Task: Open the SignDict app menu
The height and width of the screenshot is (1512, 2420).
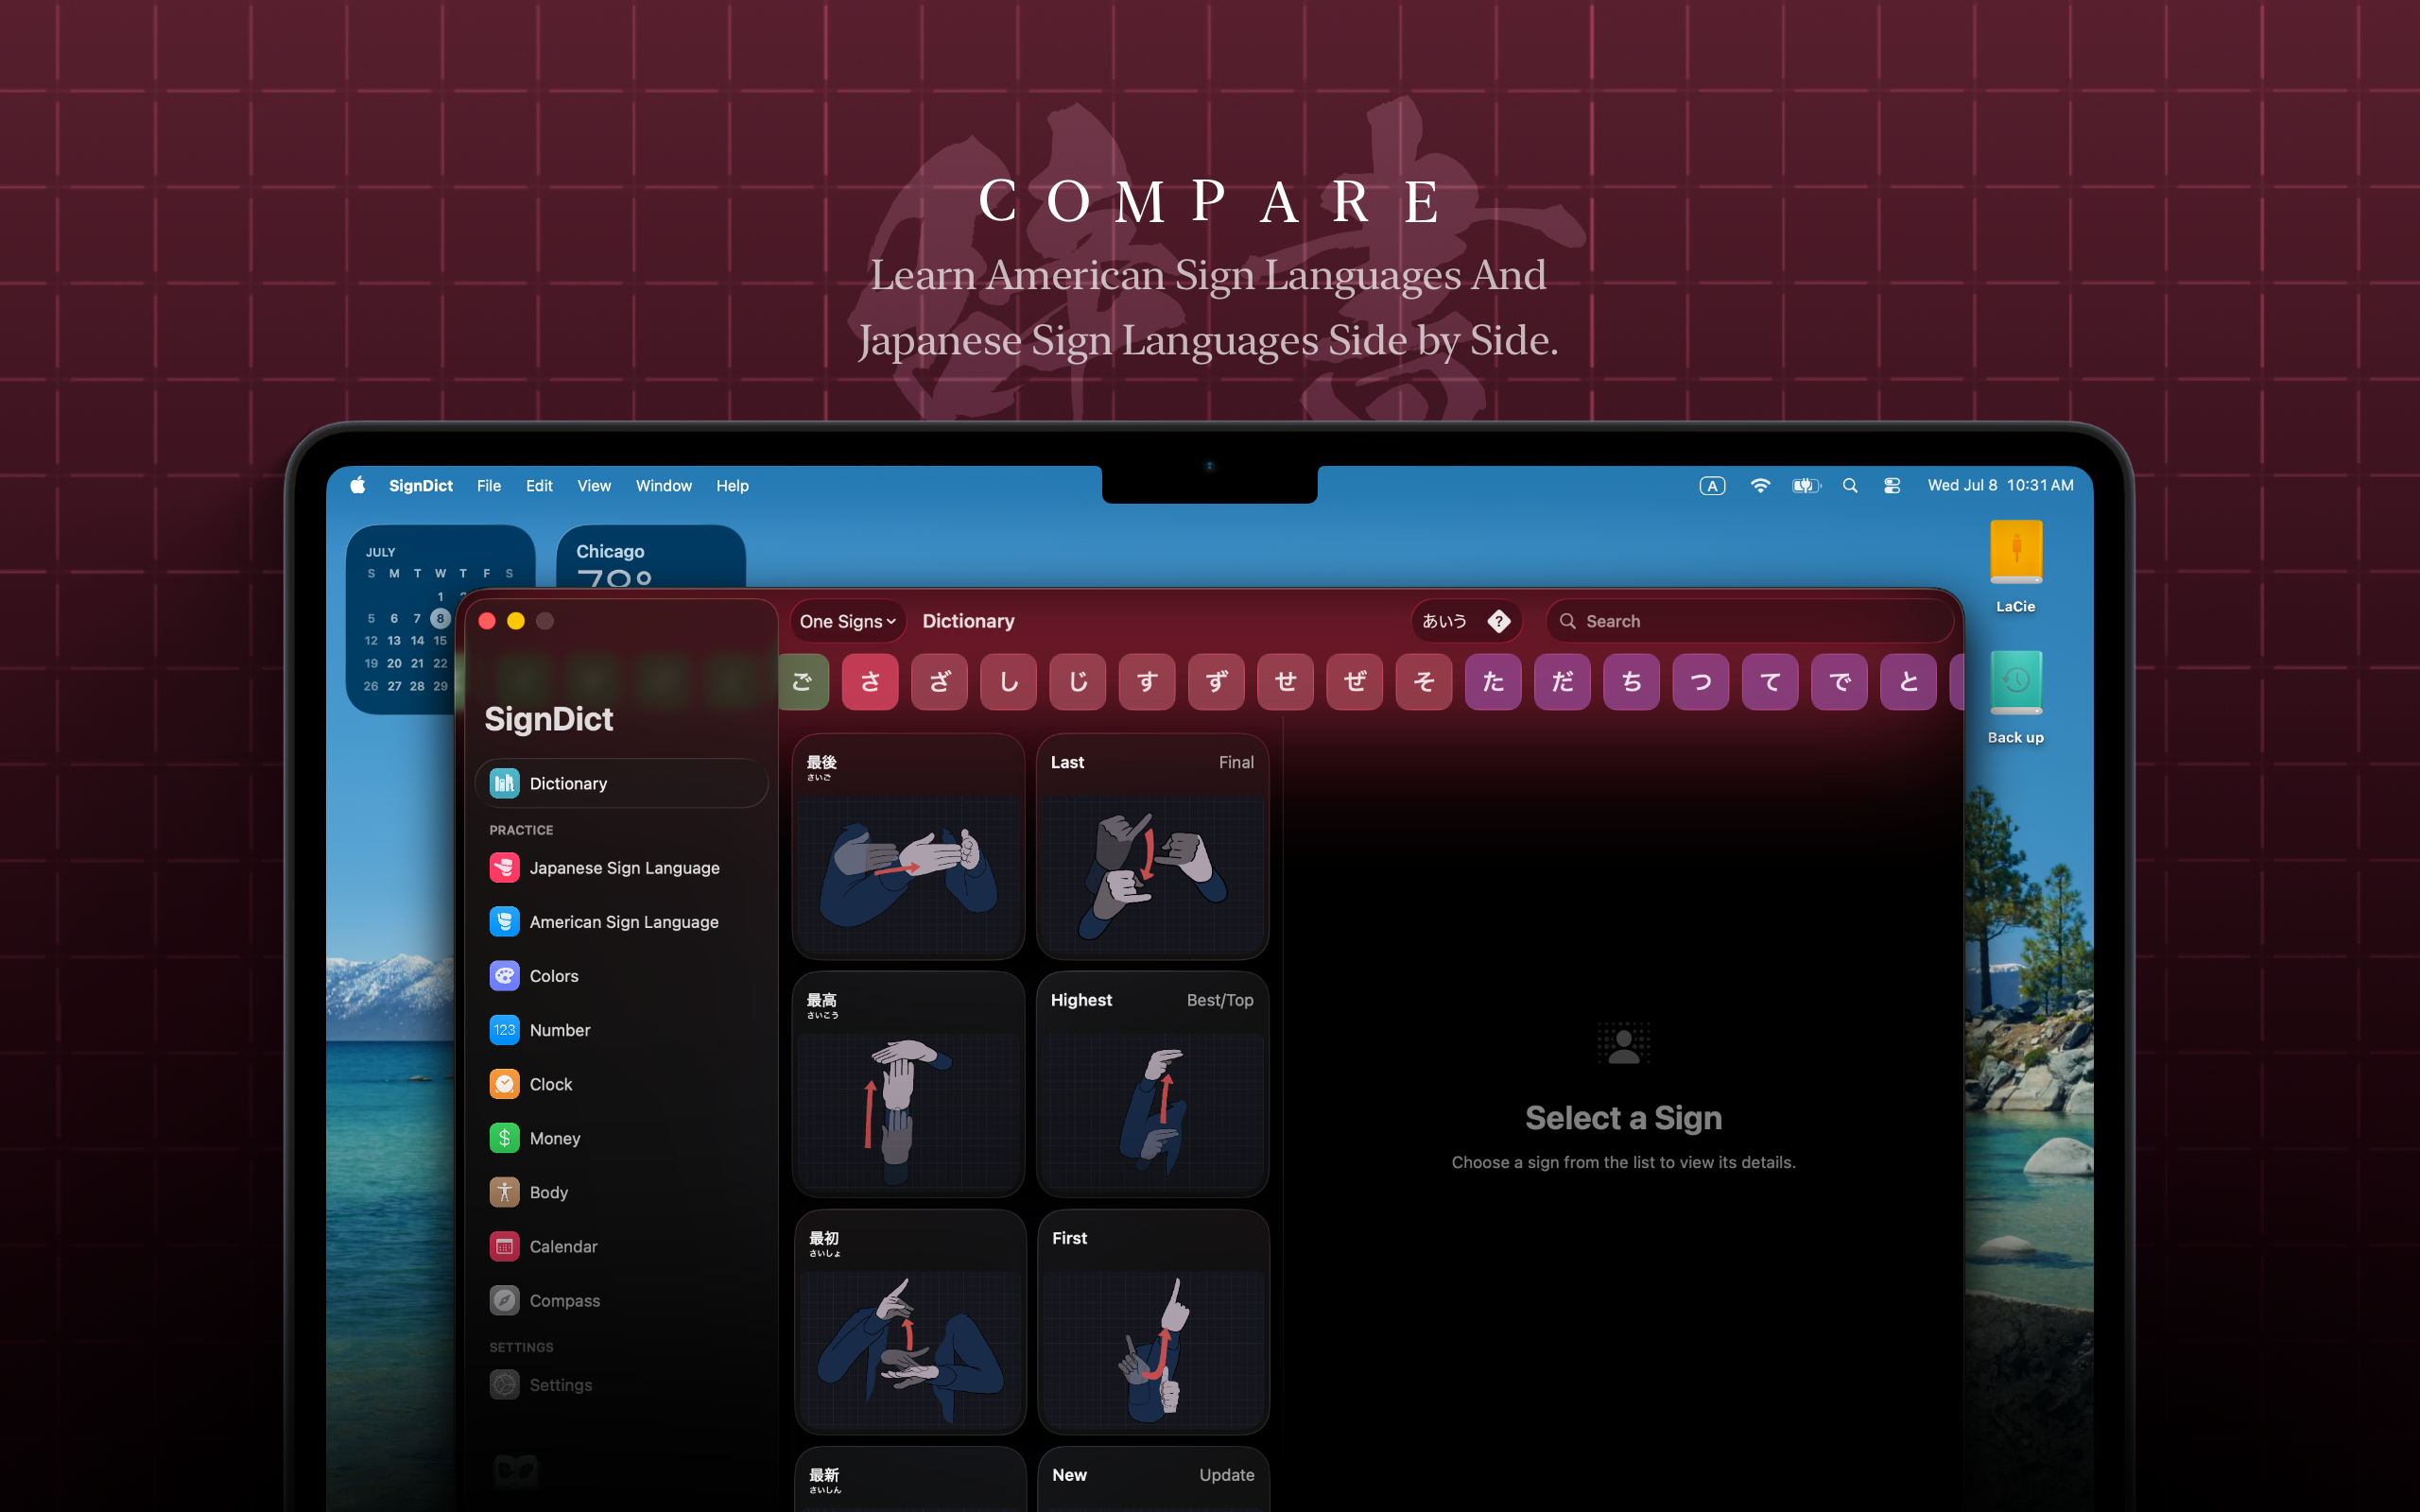Action: click(420, 485)
